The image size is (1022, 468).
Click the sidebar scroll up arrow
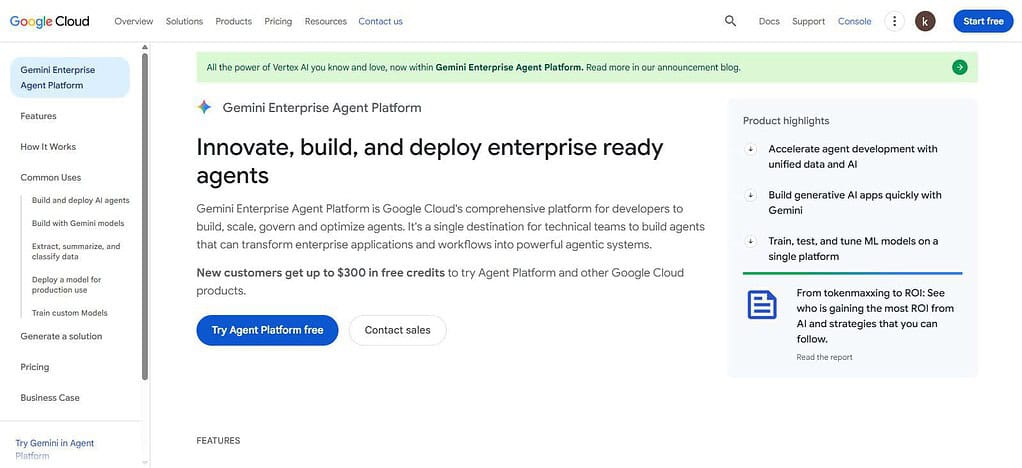coord(145,47)
